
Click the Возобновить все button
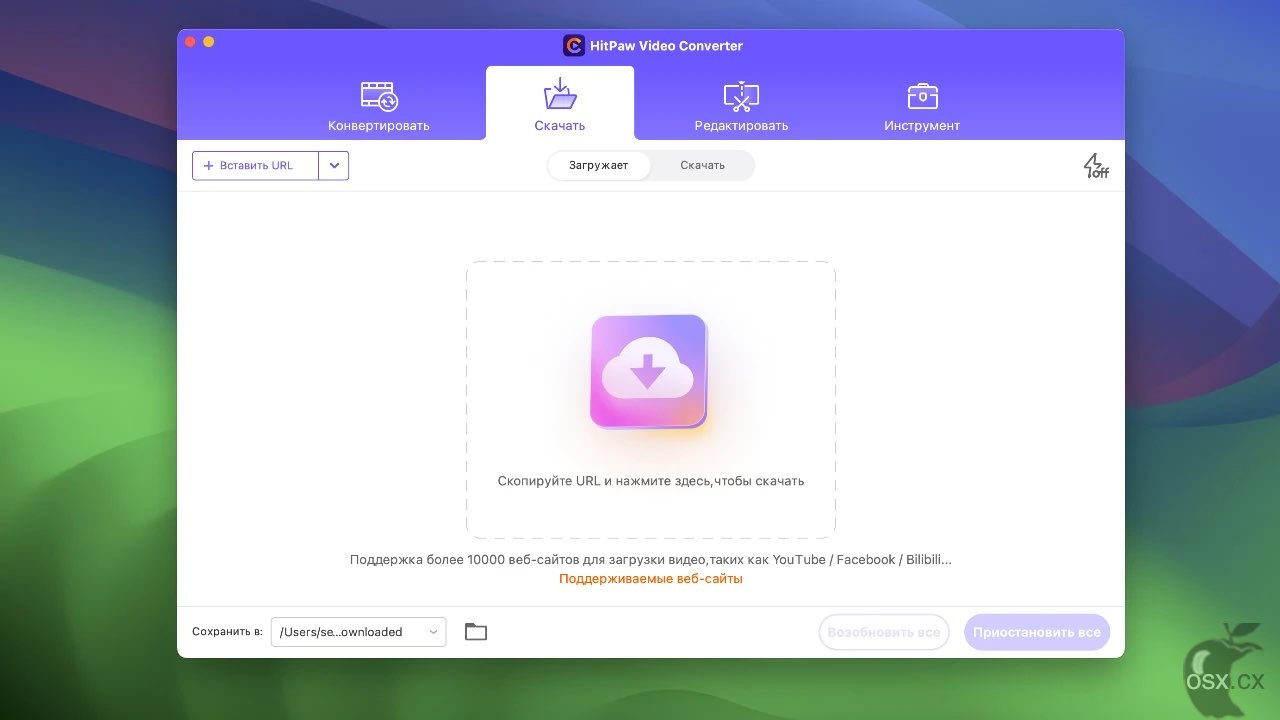884,632
